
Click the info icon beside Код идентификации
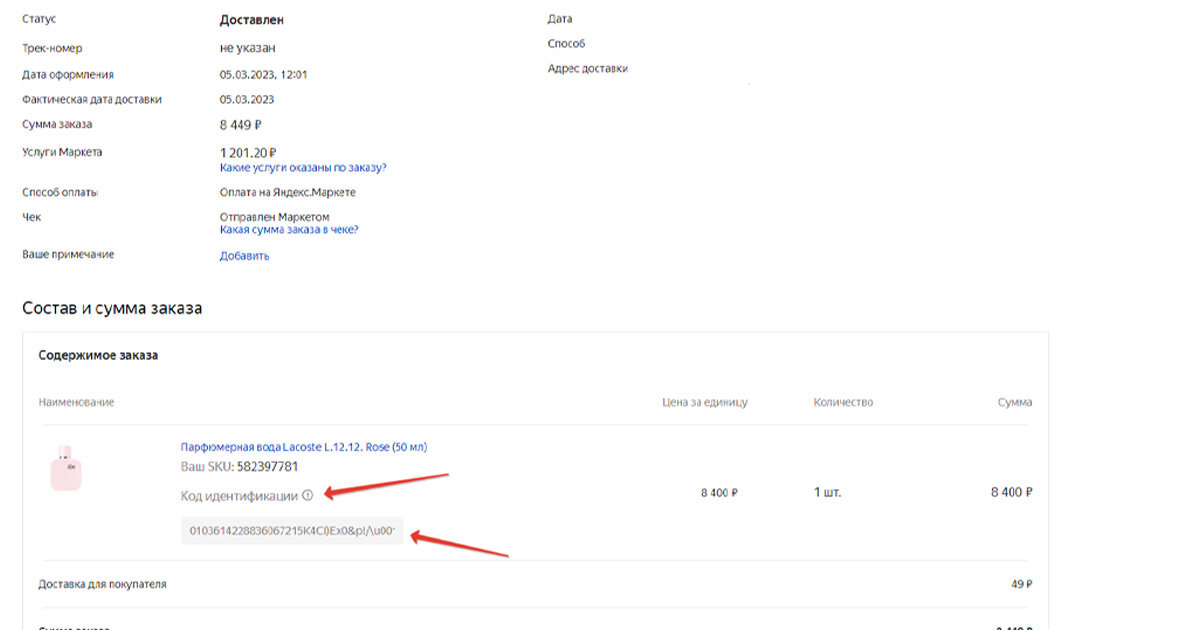[x=307, y=495]
